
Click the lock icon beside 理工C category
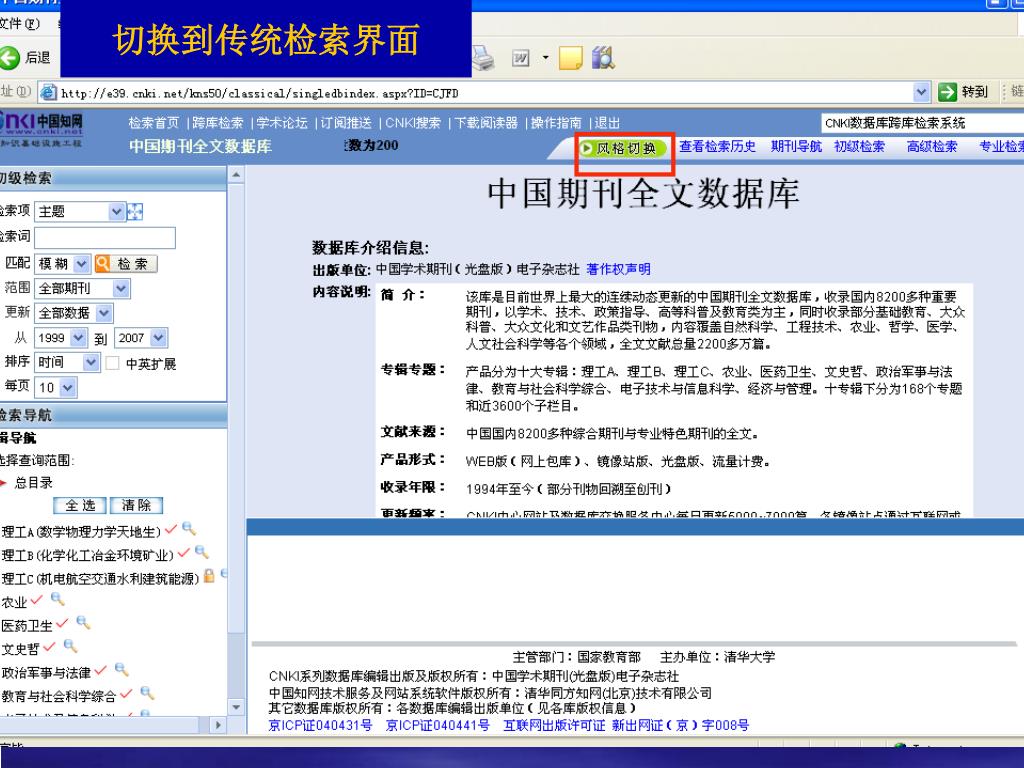pos(209,575)
